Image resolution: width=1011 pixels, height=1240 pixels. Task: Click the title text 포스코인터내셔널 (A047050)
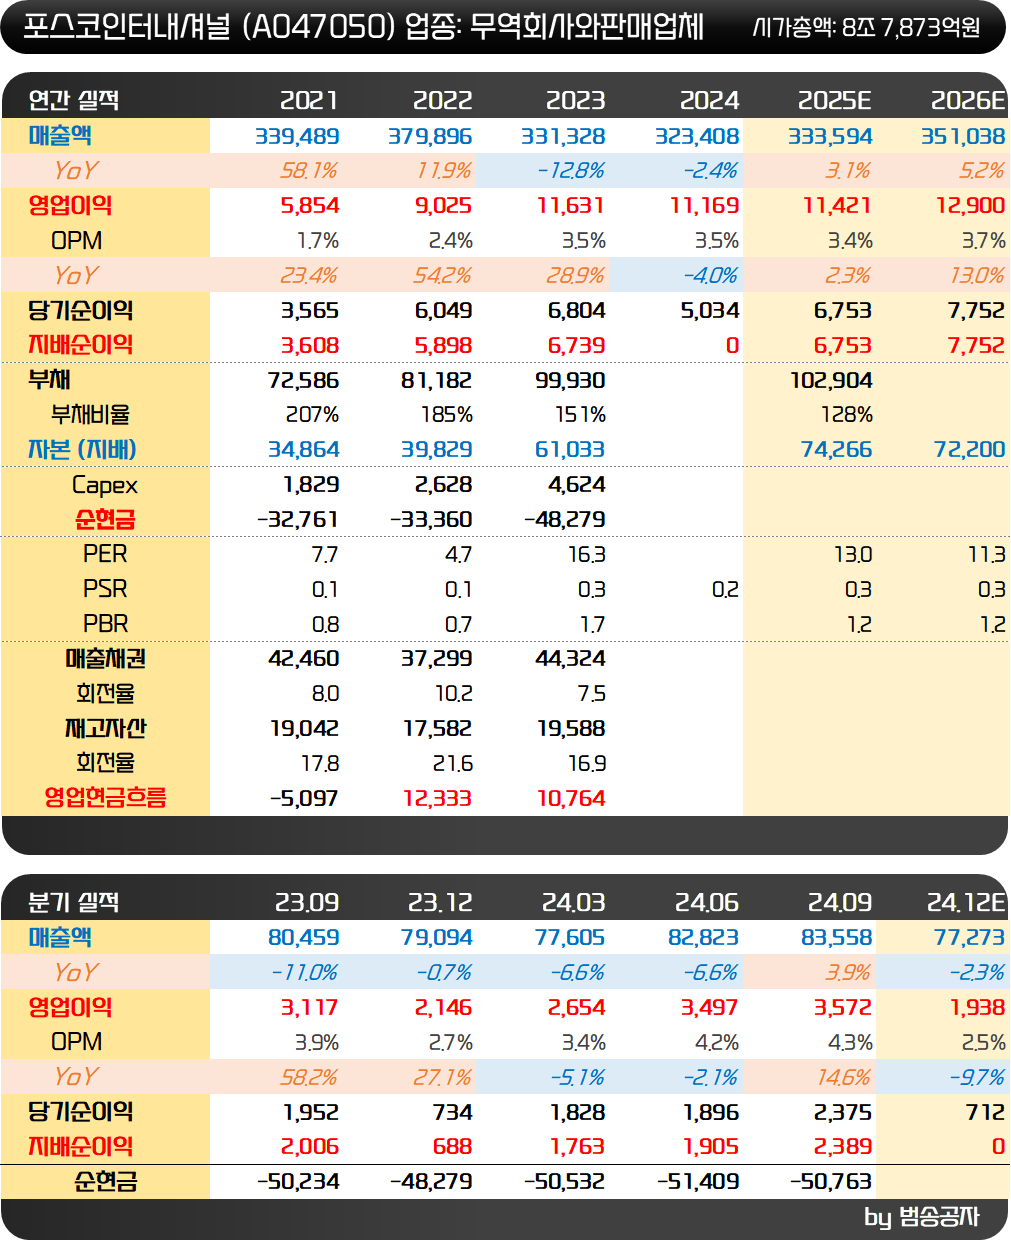tap(209, 26)
